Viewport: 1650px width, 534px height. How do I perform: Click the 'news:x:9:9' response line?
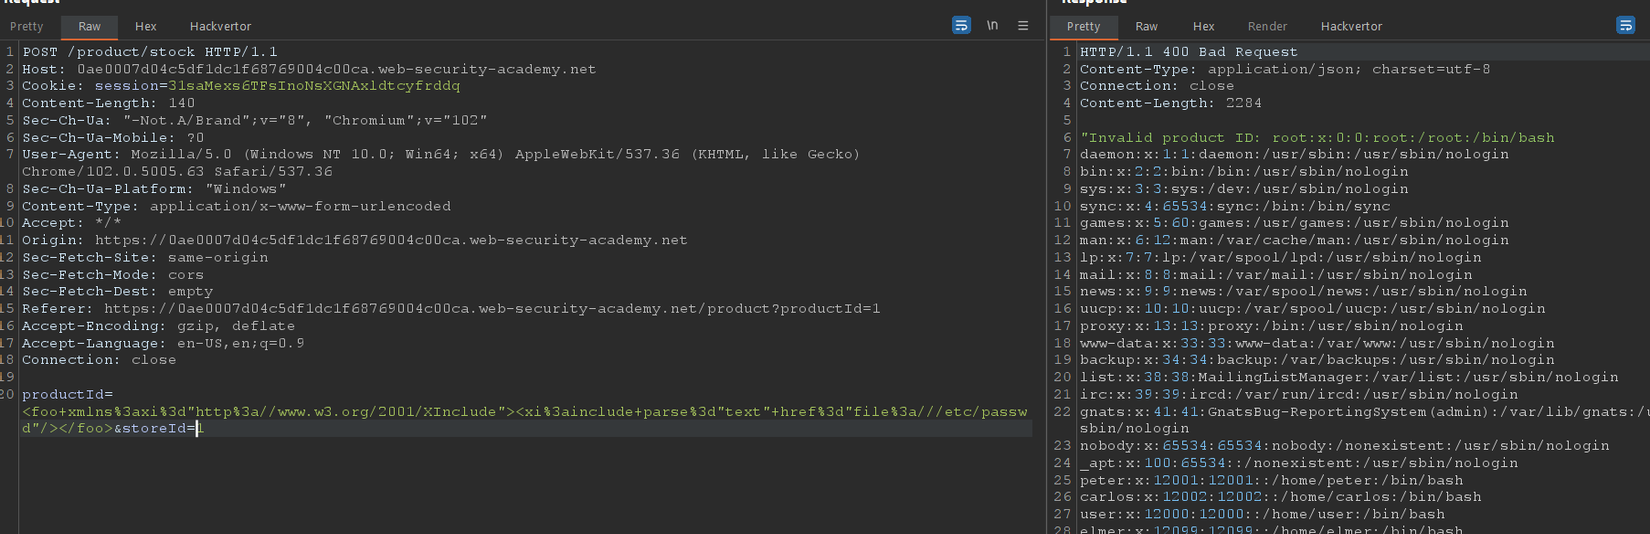click(1304, 291)
